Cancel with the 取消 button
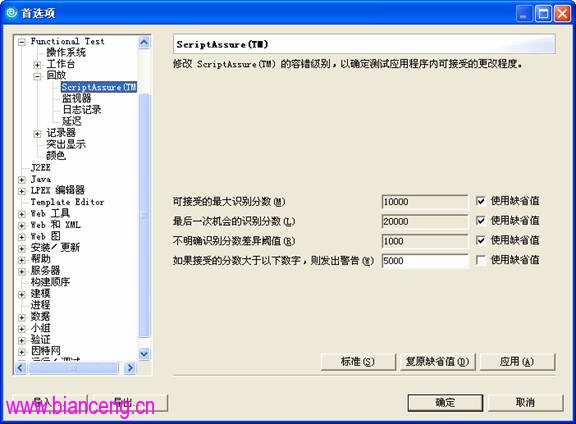 point(526,403)
